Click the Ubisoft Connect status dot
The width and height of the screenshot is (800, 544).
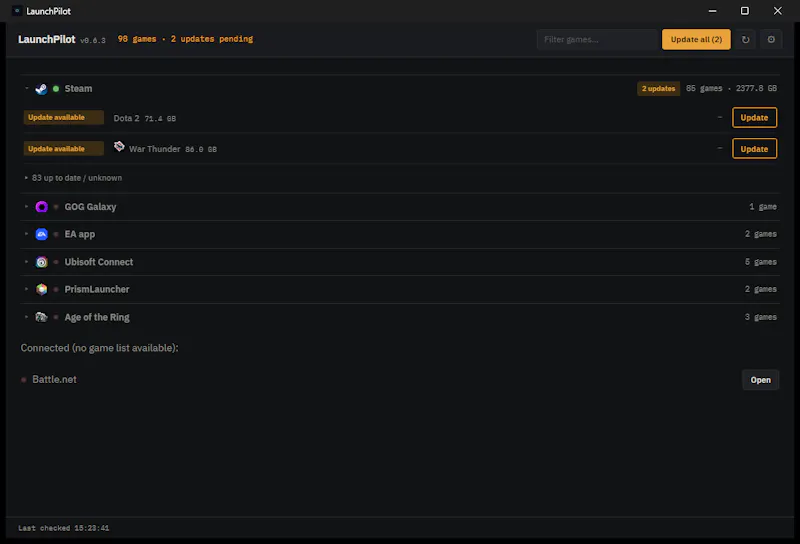tap(56, 262)
